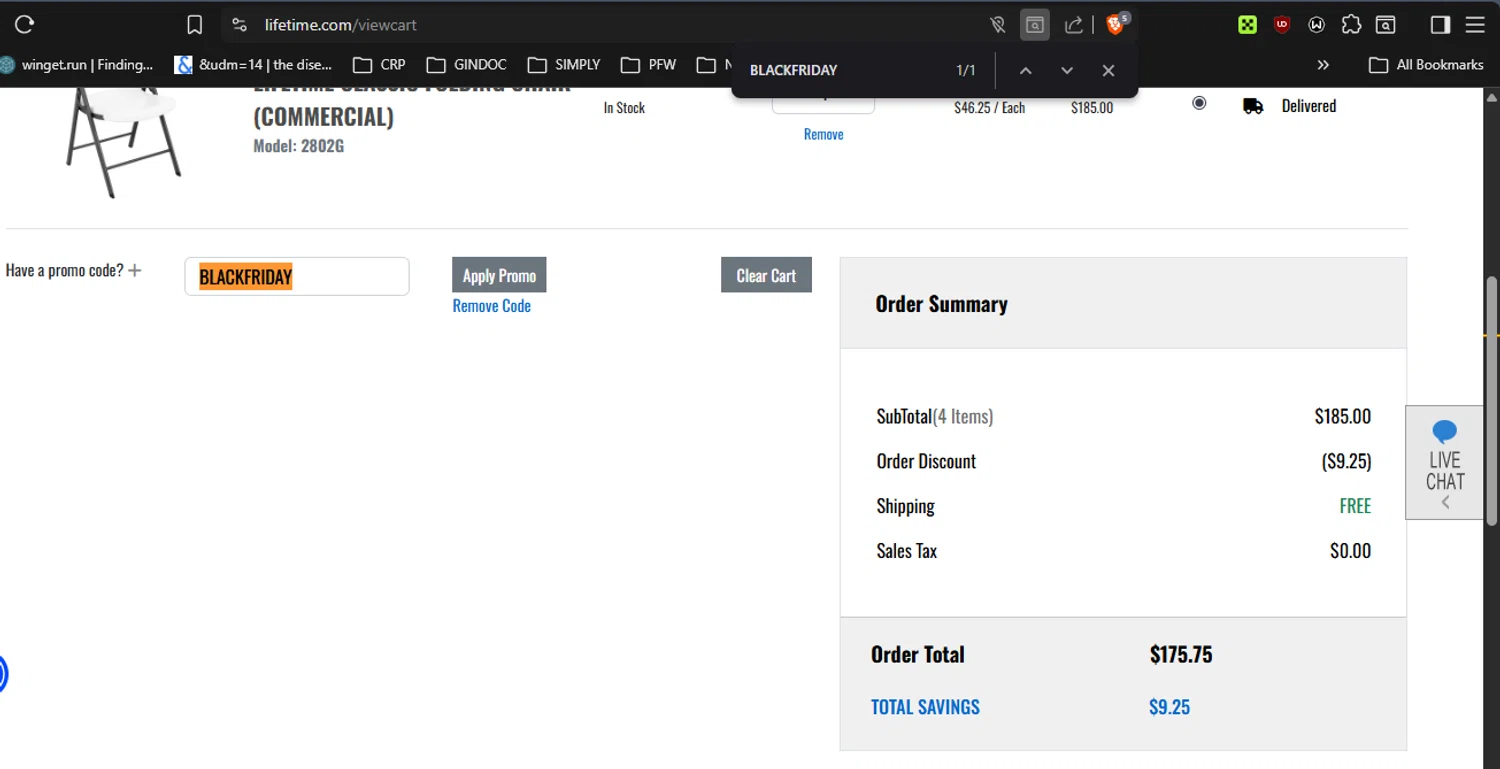This screenshot has height=769, width=1500.
Task: Click the BLACKFRIDAY promo code input
Action: point(297,277)
